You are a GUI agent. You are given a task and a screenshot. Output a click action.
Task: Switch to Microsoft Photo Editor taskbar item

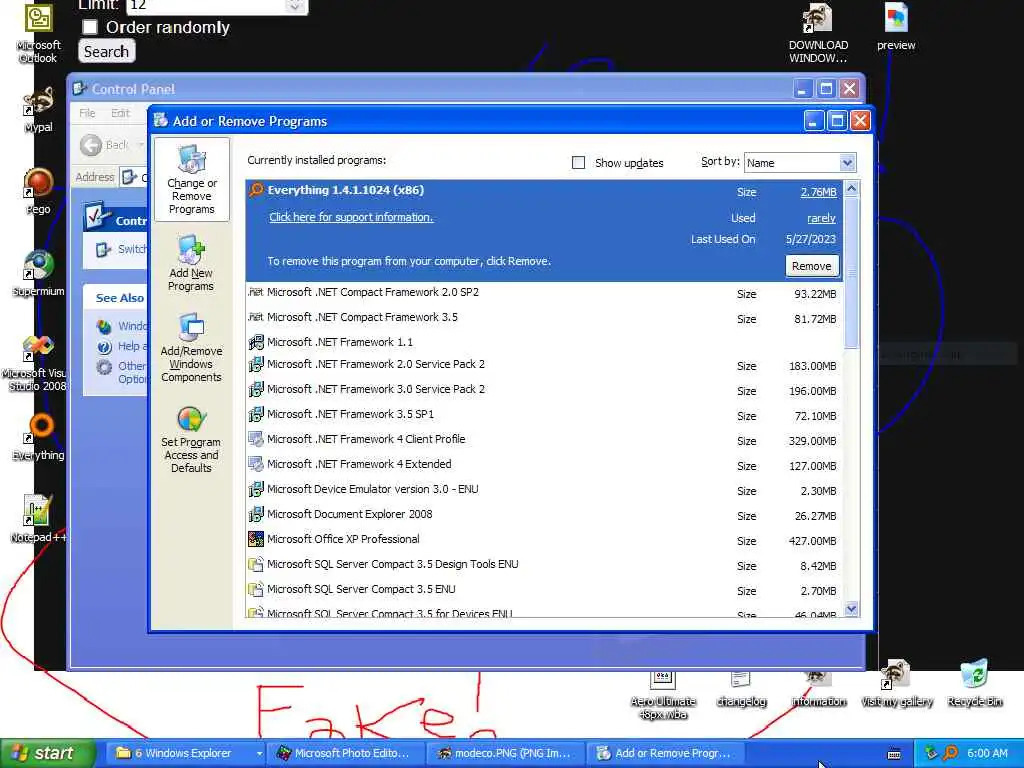point(344,753)
